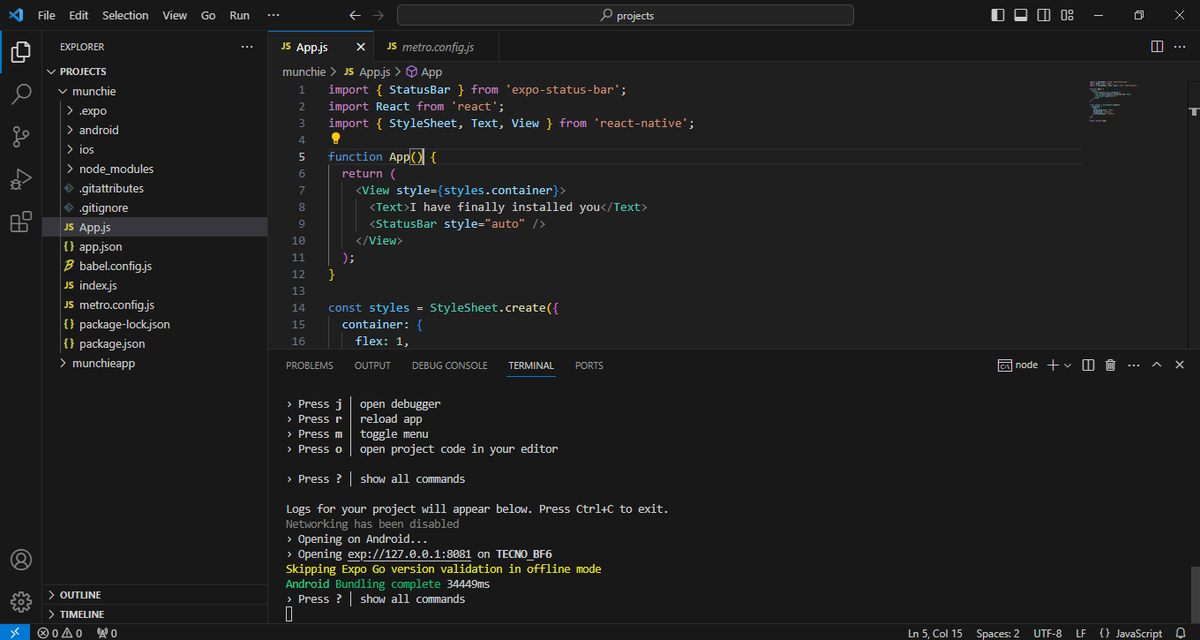Viewport: 1200px width, 640px height.
Task: Toggle Secondary Side Bar visibility
Action: coord(1044,15)
